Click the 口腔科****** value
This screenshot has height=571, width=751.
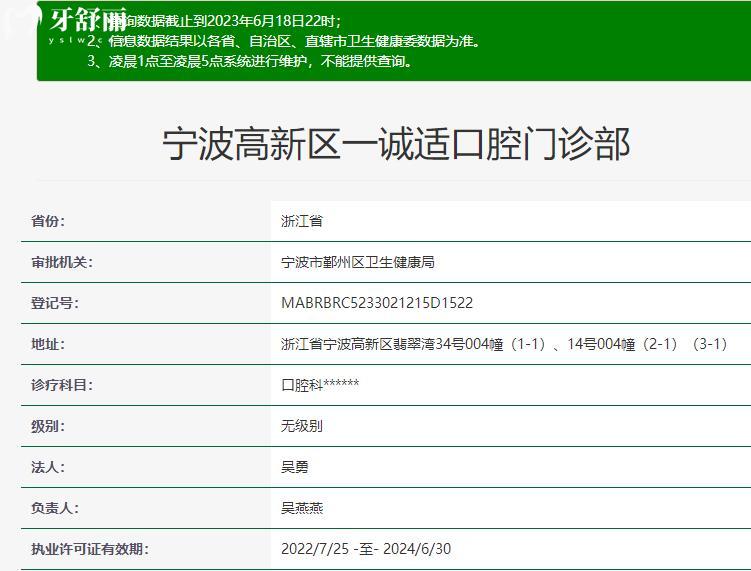[320, 385]
